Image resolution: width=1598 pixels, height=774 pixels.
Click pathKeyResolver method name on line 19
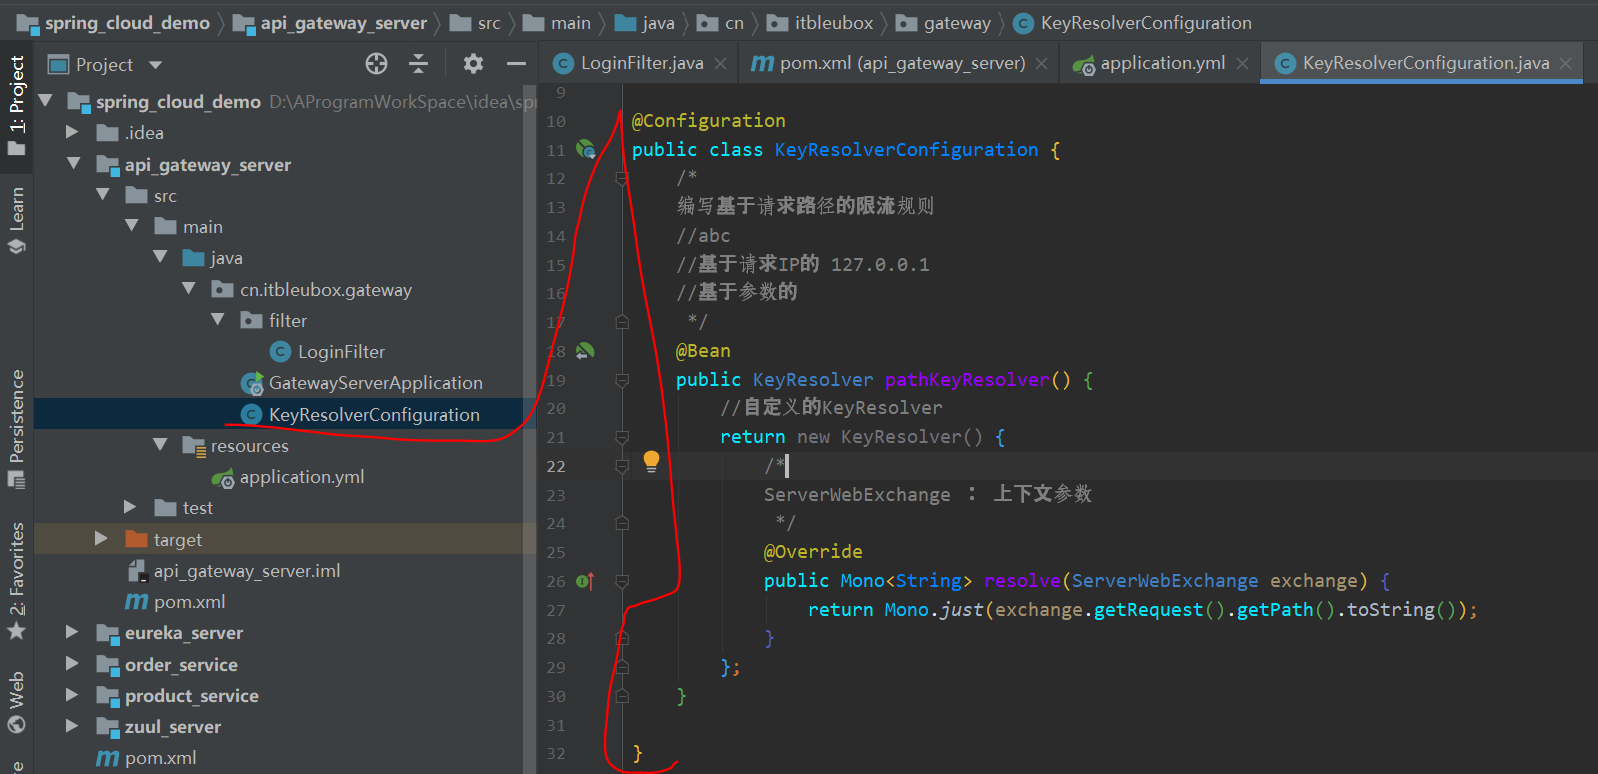(966, 380)
